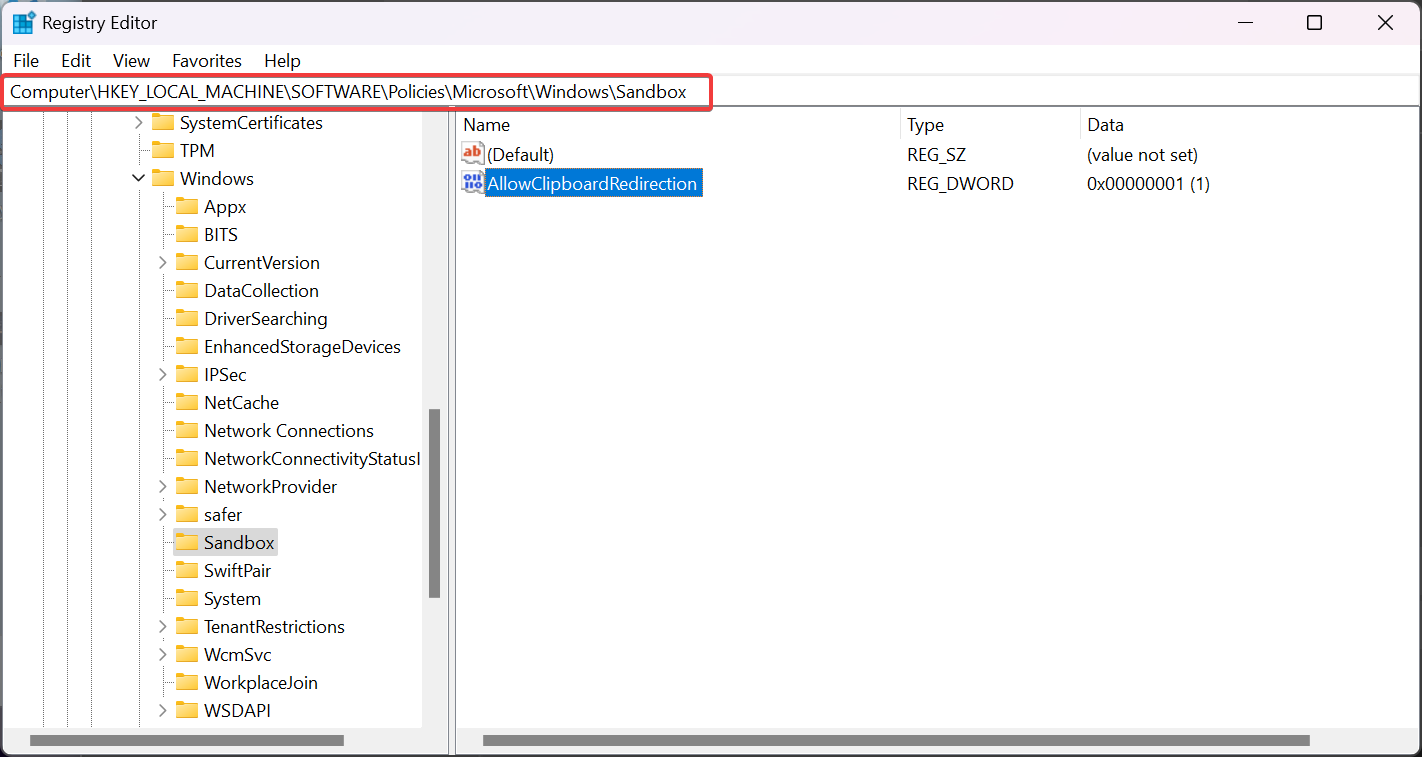Collapse the Windows key
This screenshot has width=1422, height=757.
point(139,179)
